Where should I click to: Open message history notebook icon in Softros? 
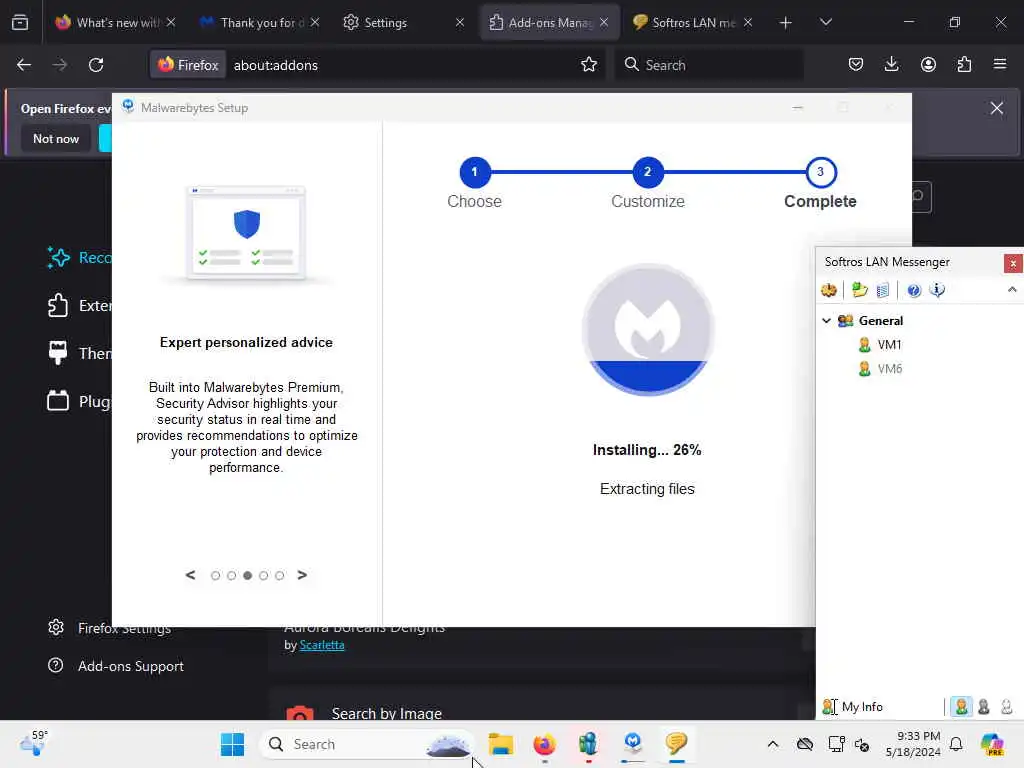882,290
